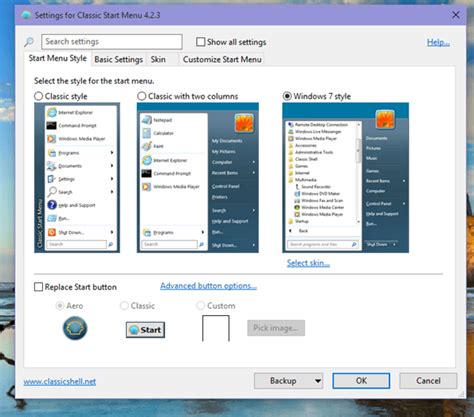The width and height of the screenshot is (474, 417).
Task: Open Advanced button options link
Action: point(208,286)
